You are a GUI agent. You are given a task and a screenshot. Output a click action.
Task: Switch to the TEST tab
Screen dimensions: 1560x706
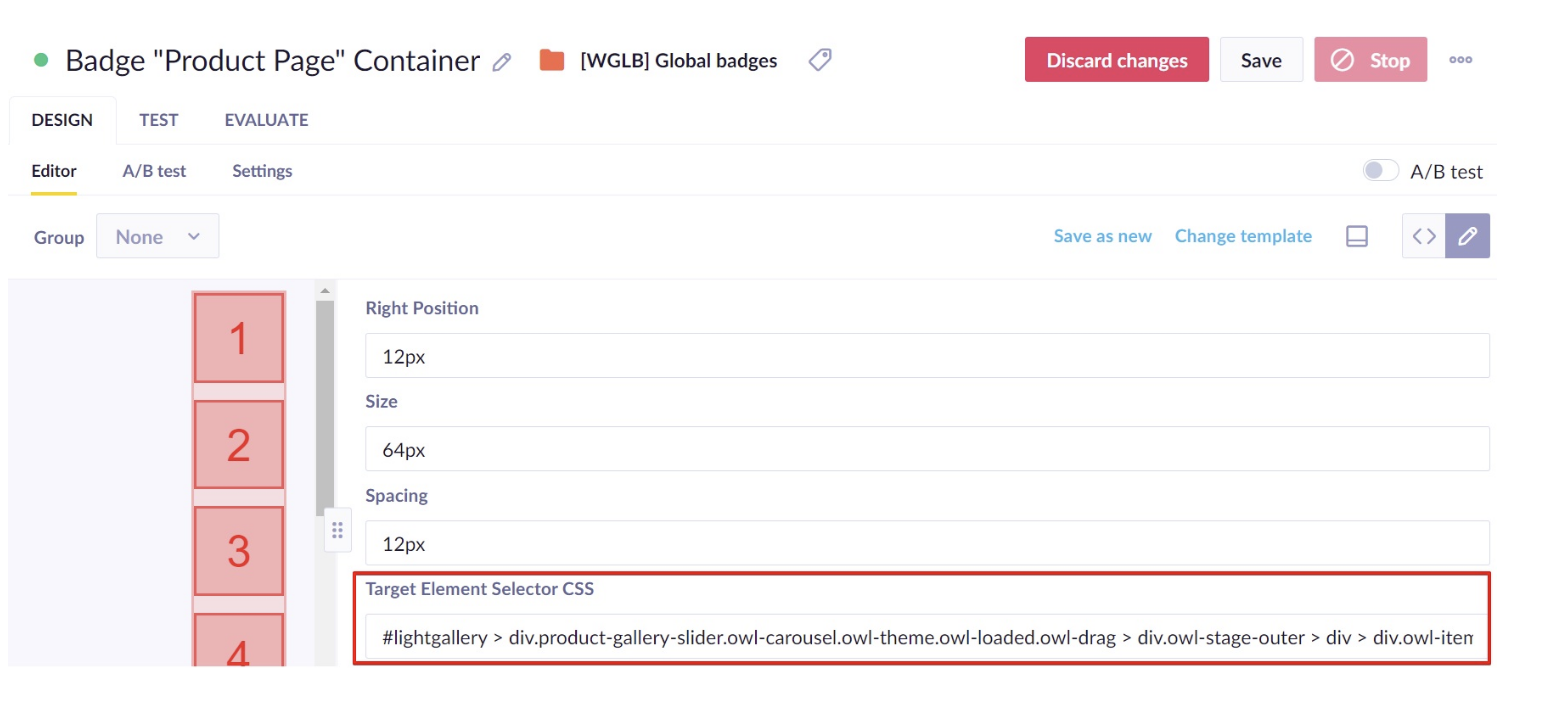click(x=158, y=119)
